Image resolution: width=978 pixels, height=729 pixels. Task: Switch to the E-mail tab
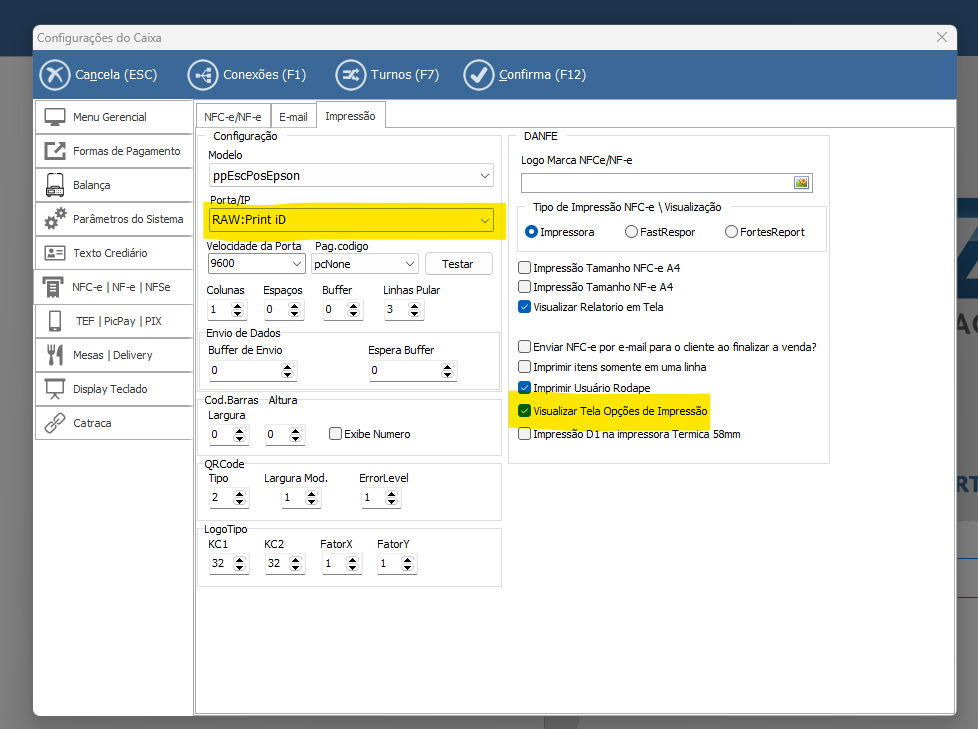[293, 117]
